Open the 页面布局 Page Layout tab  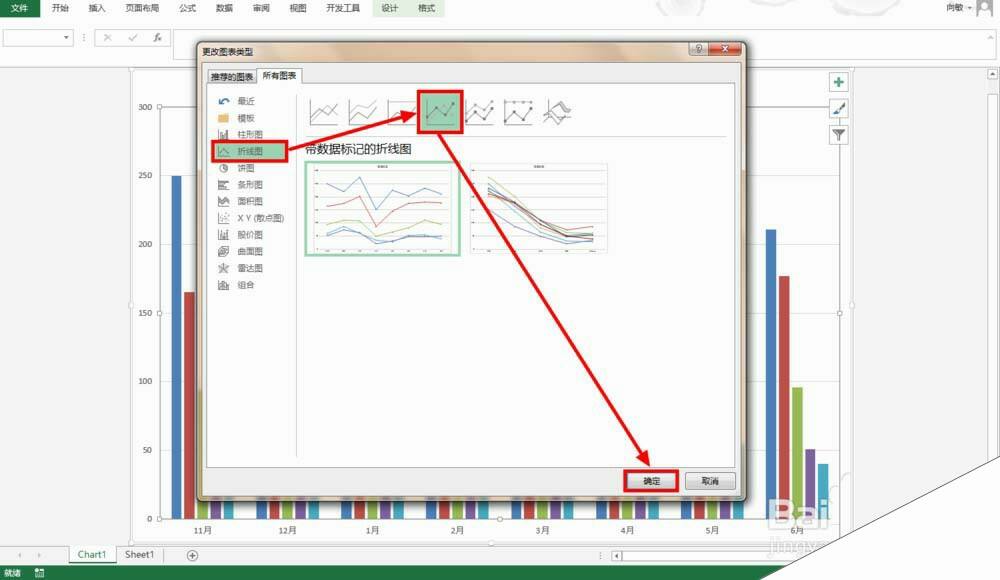click(x=142, y=8)
